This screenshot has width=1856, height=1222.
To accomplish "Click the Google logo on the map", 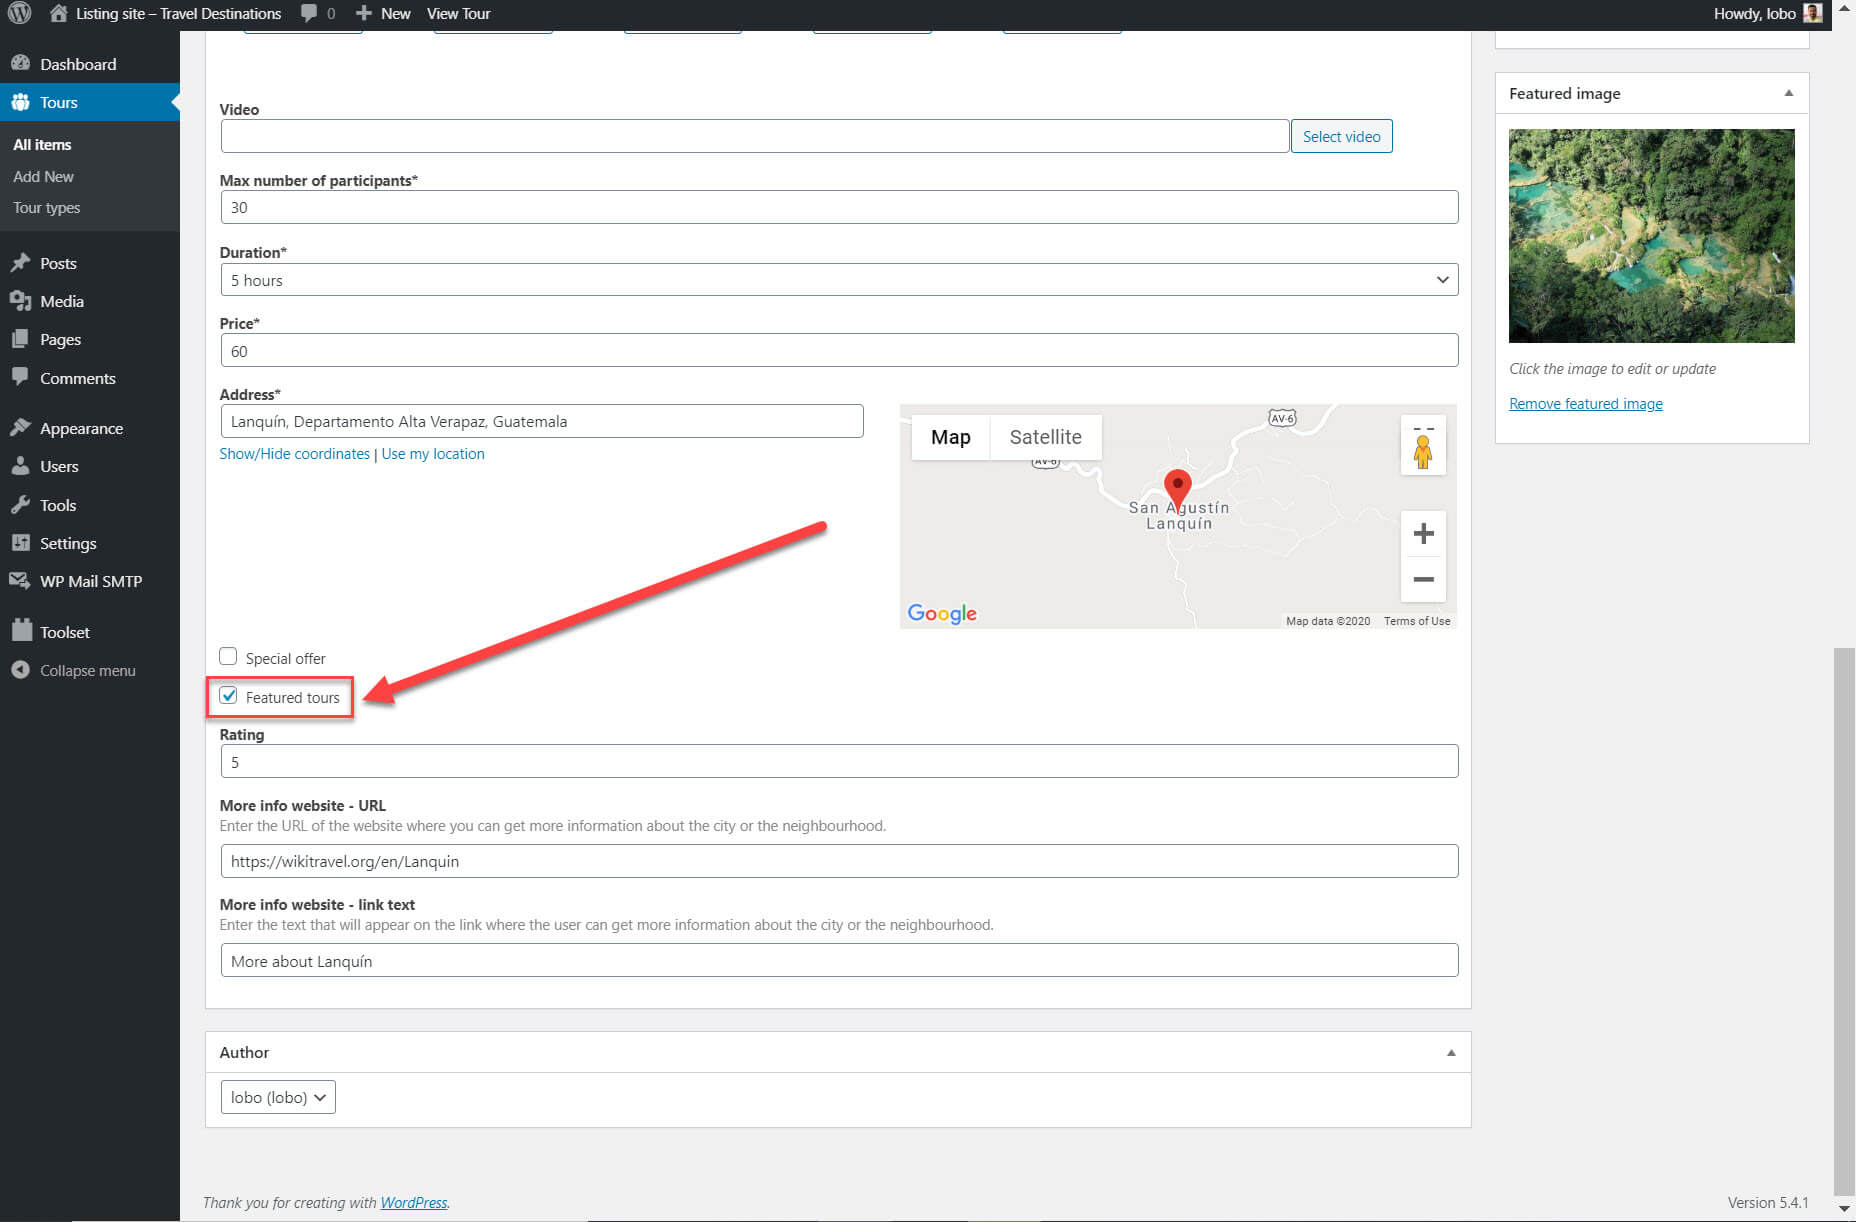I will click(942, 614).
